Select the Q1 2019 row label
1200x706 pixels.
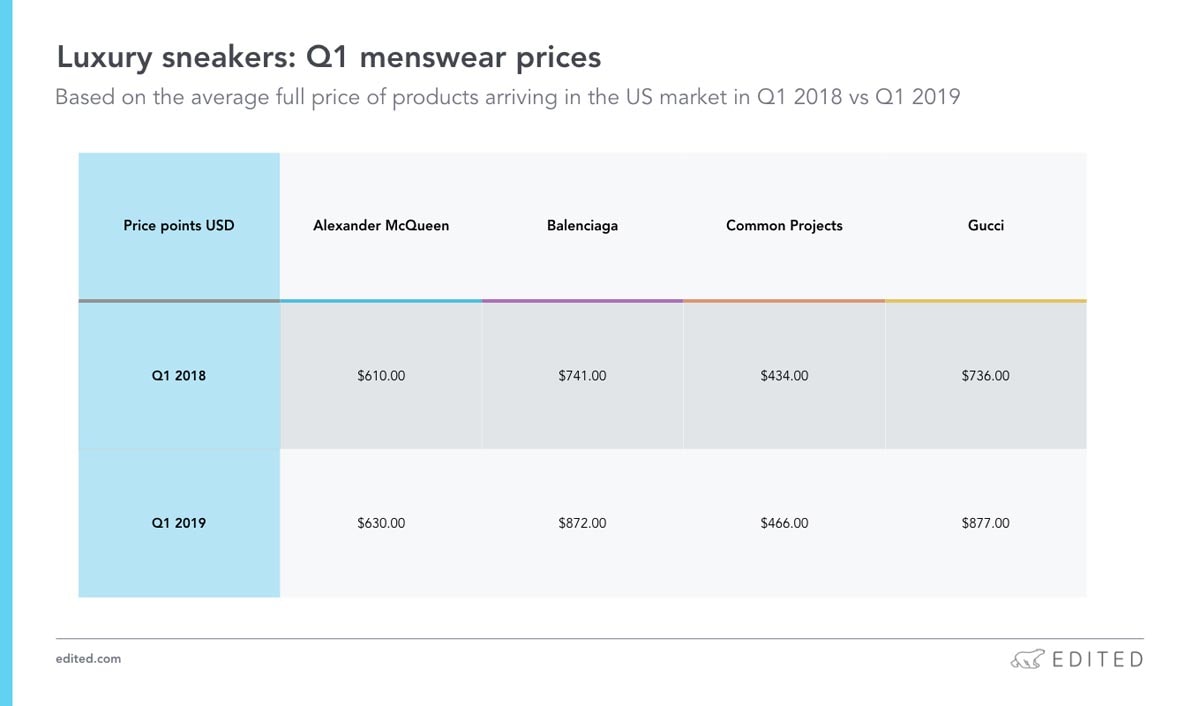pyautogui.click(x=179, y=523)
